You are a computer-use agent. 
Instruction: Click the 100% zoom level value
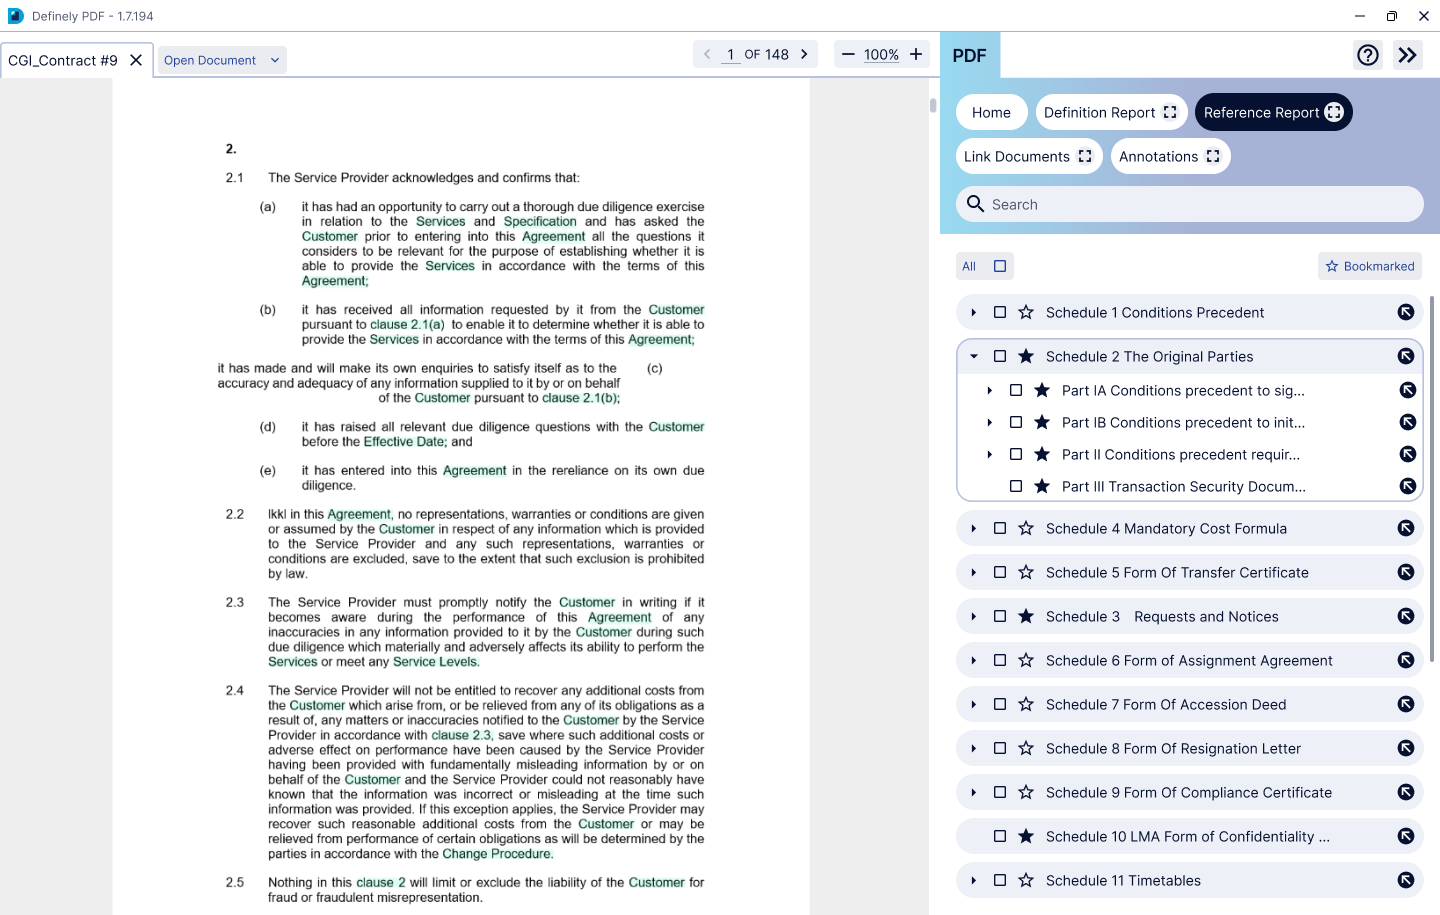[x=881, y=55]
